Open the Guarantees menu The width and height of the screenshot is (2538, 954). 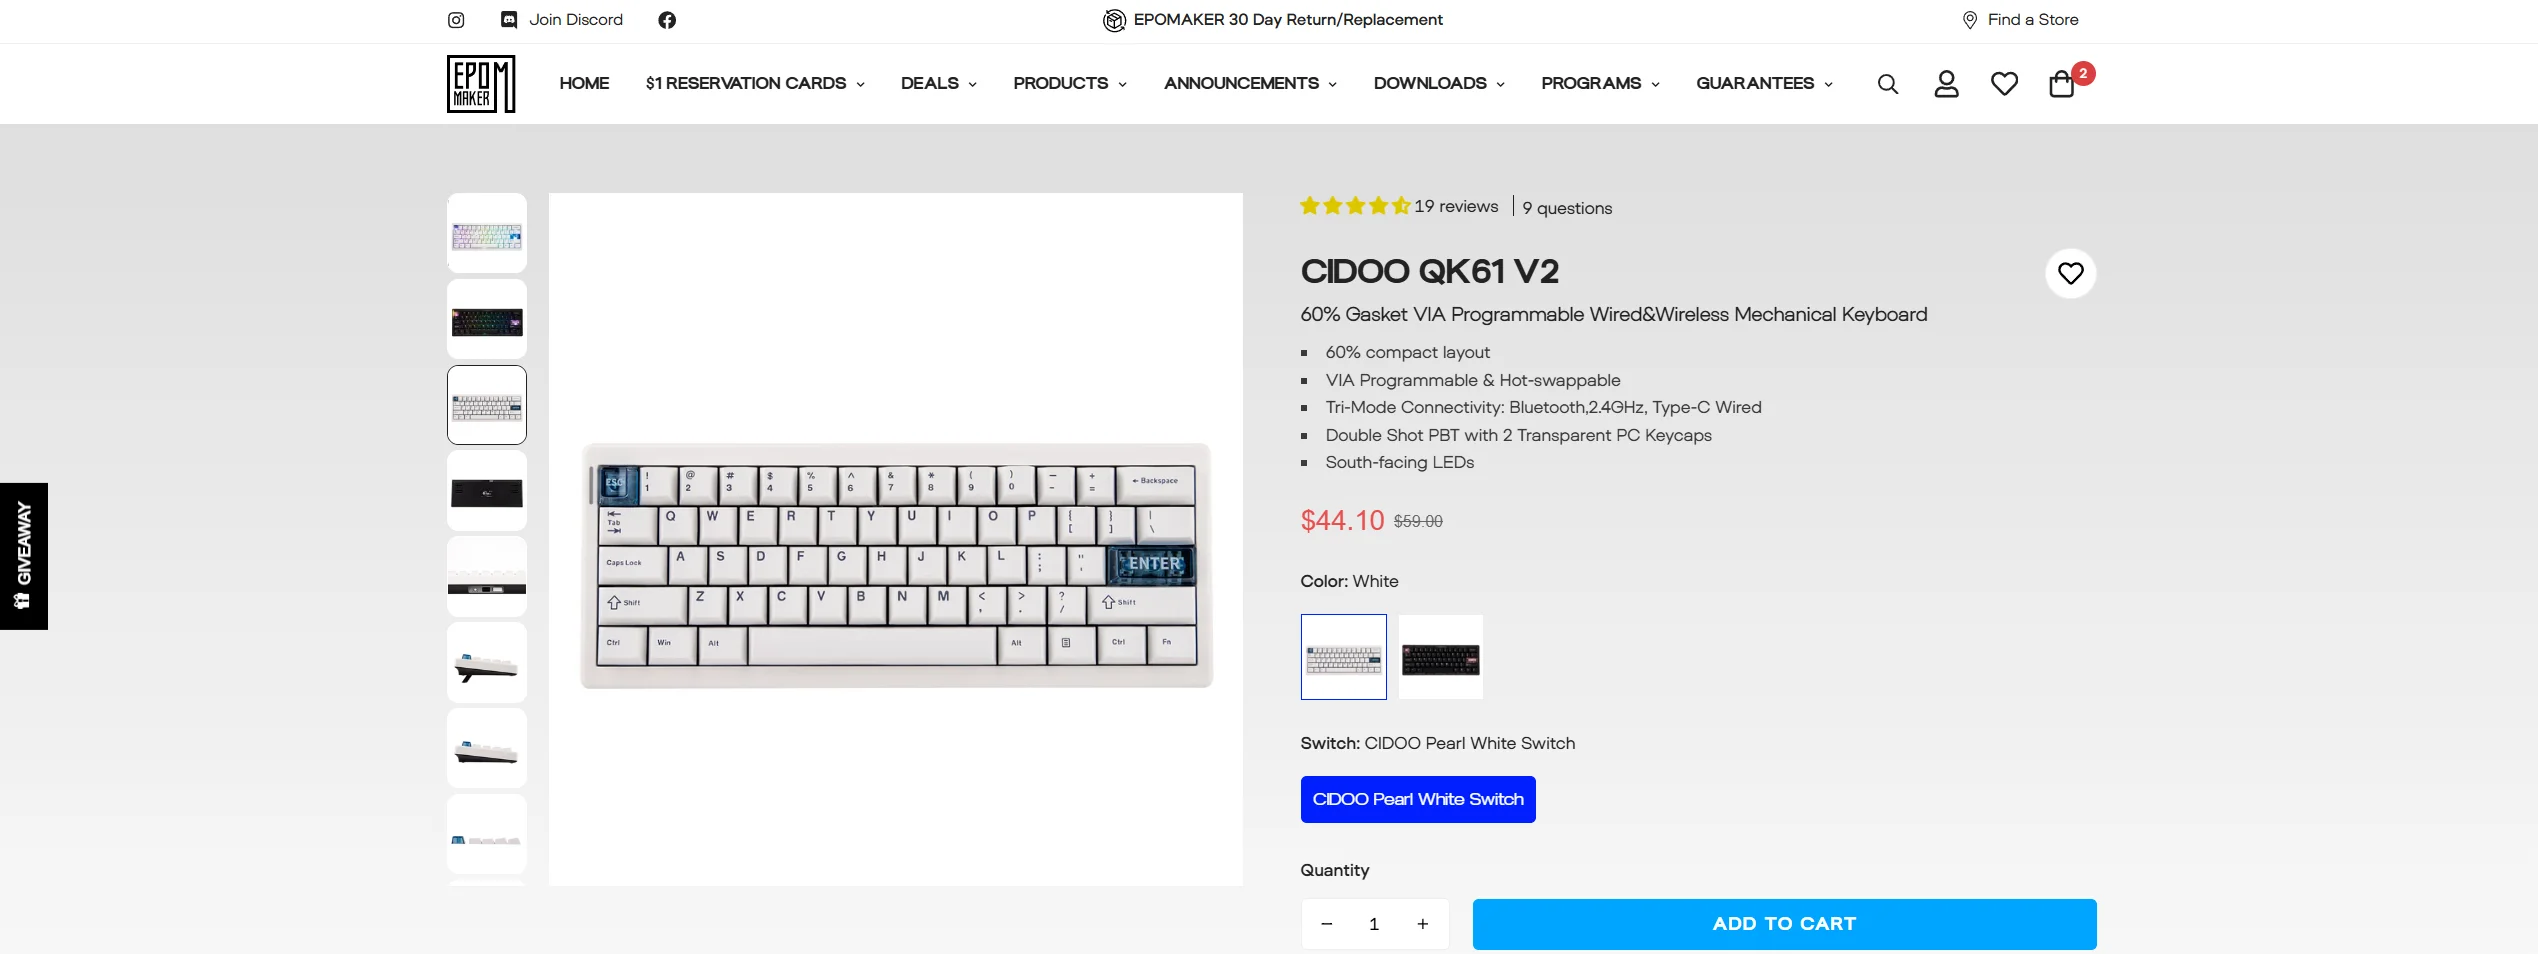pyautogui.click(x=1763, y=84)
